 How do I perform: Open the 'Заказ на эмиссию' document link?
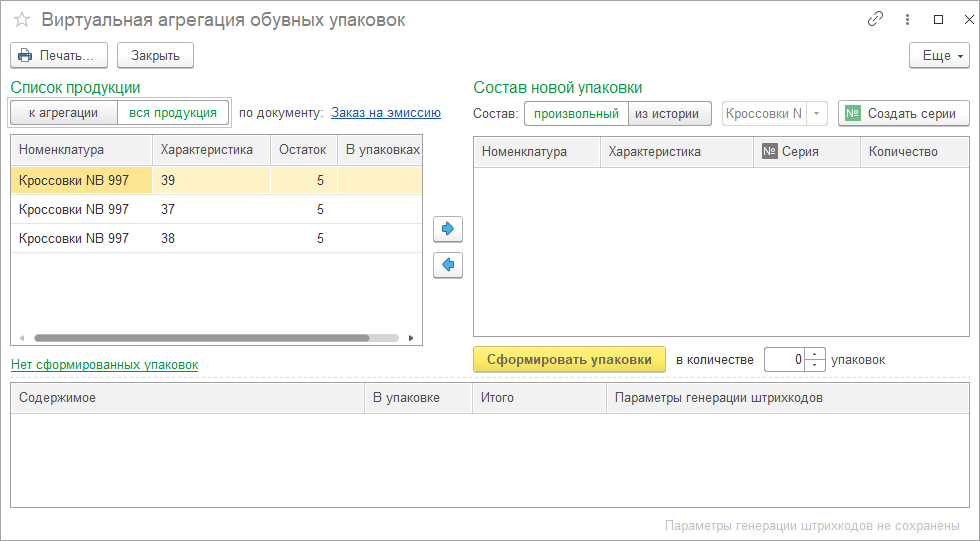point(386,113)
